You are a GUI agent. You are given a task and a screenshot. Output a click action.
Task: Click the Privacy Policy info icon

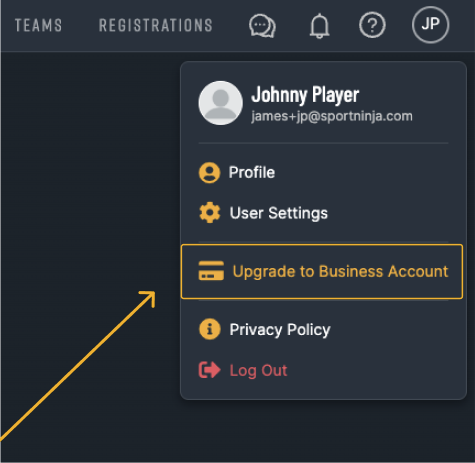tap(210, 329)
